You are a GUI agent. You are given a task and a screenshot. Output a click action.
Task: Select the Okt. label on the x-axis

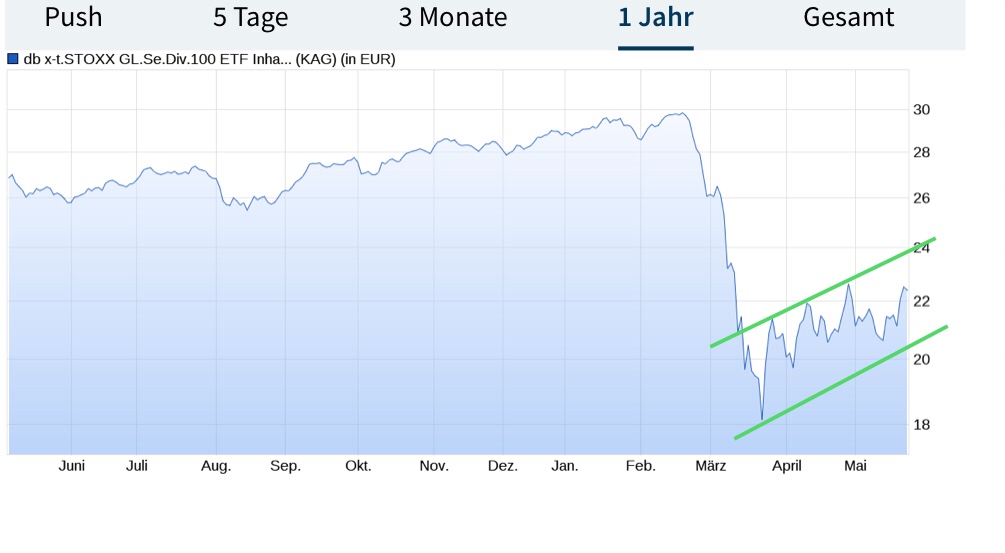(x=358, y=466)
